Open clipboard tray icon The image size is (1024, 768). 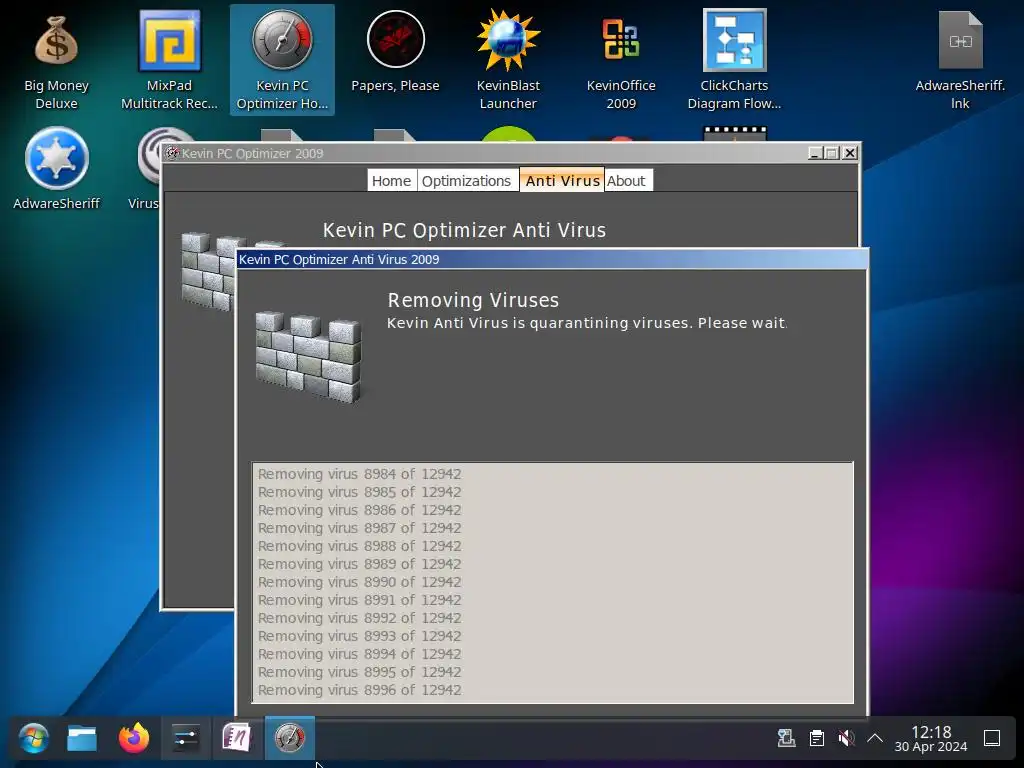[816, 739]
